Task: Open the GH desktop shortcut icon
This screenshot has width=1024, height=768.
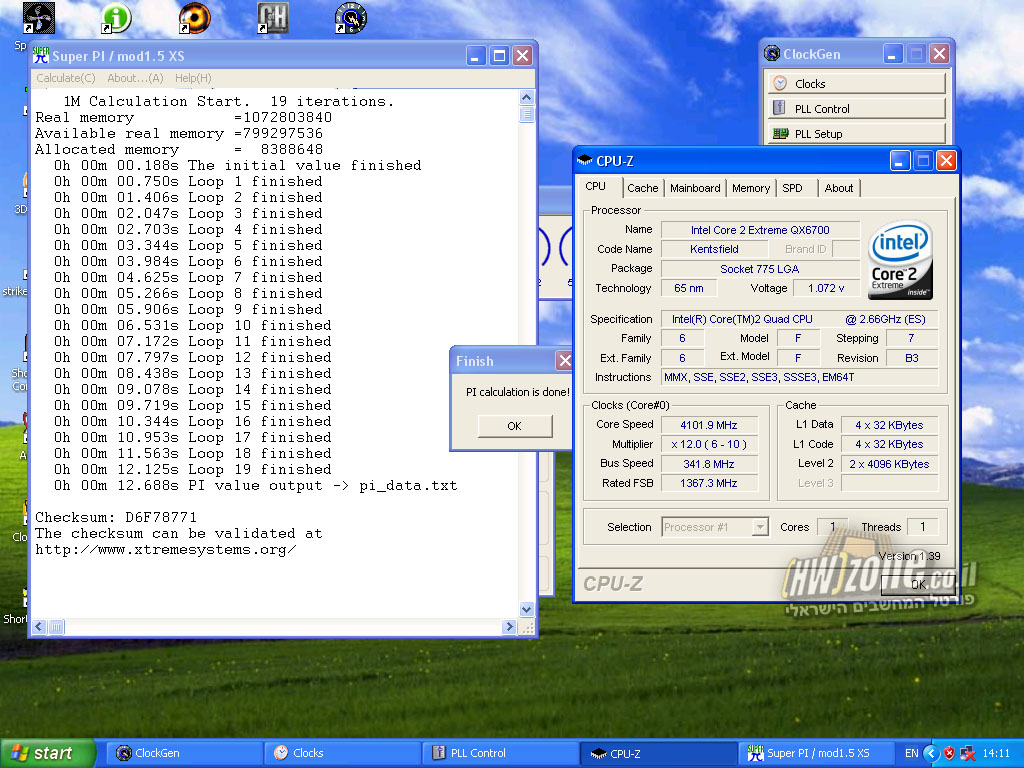Action: tap(273, 18)
